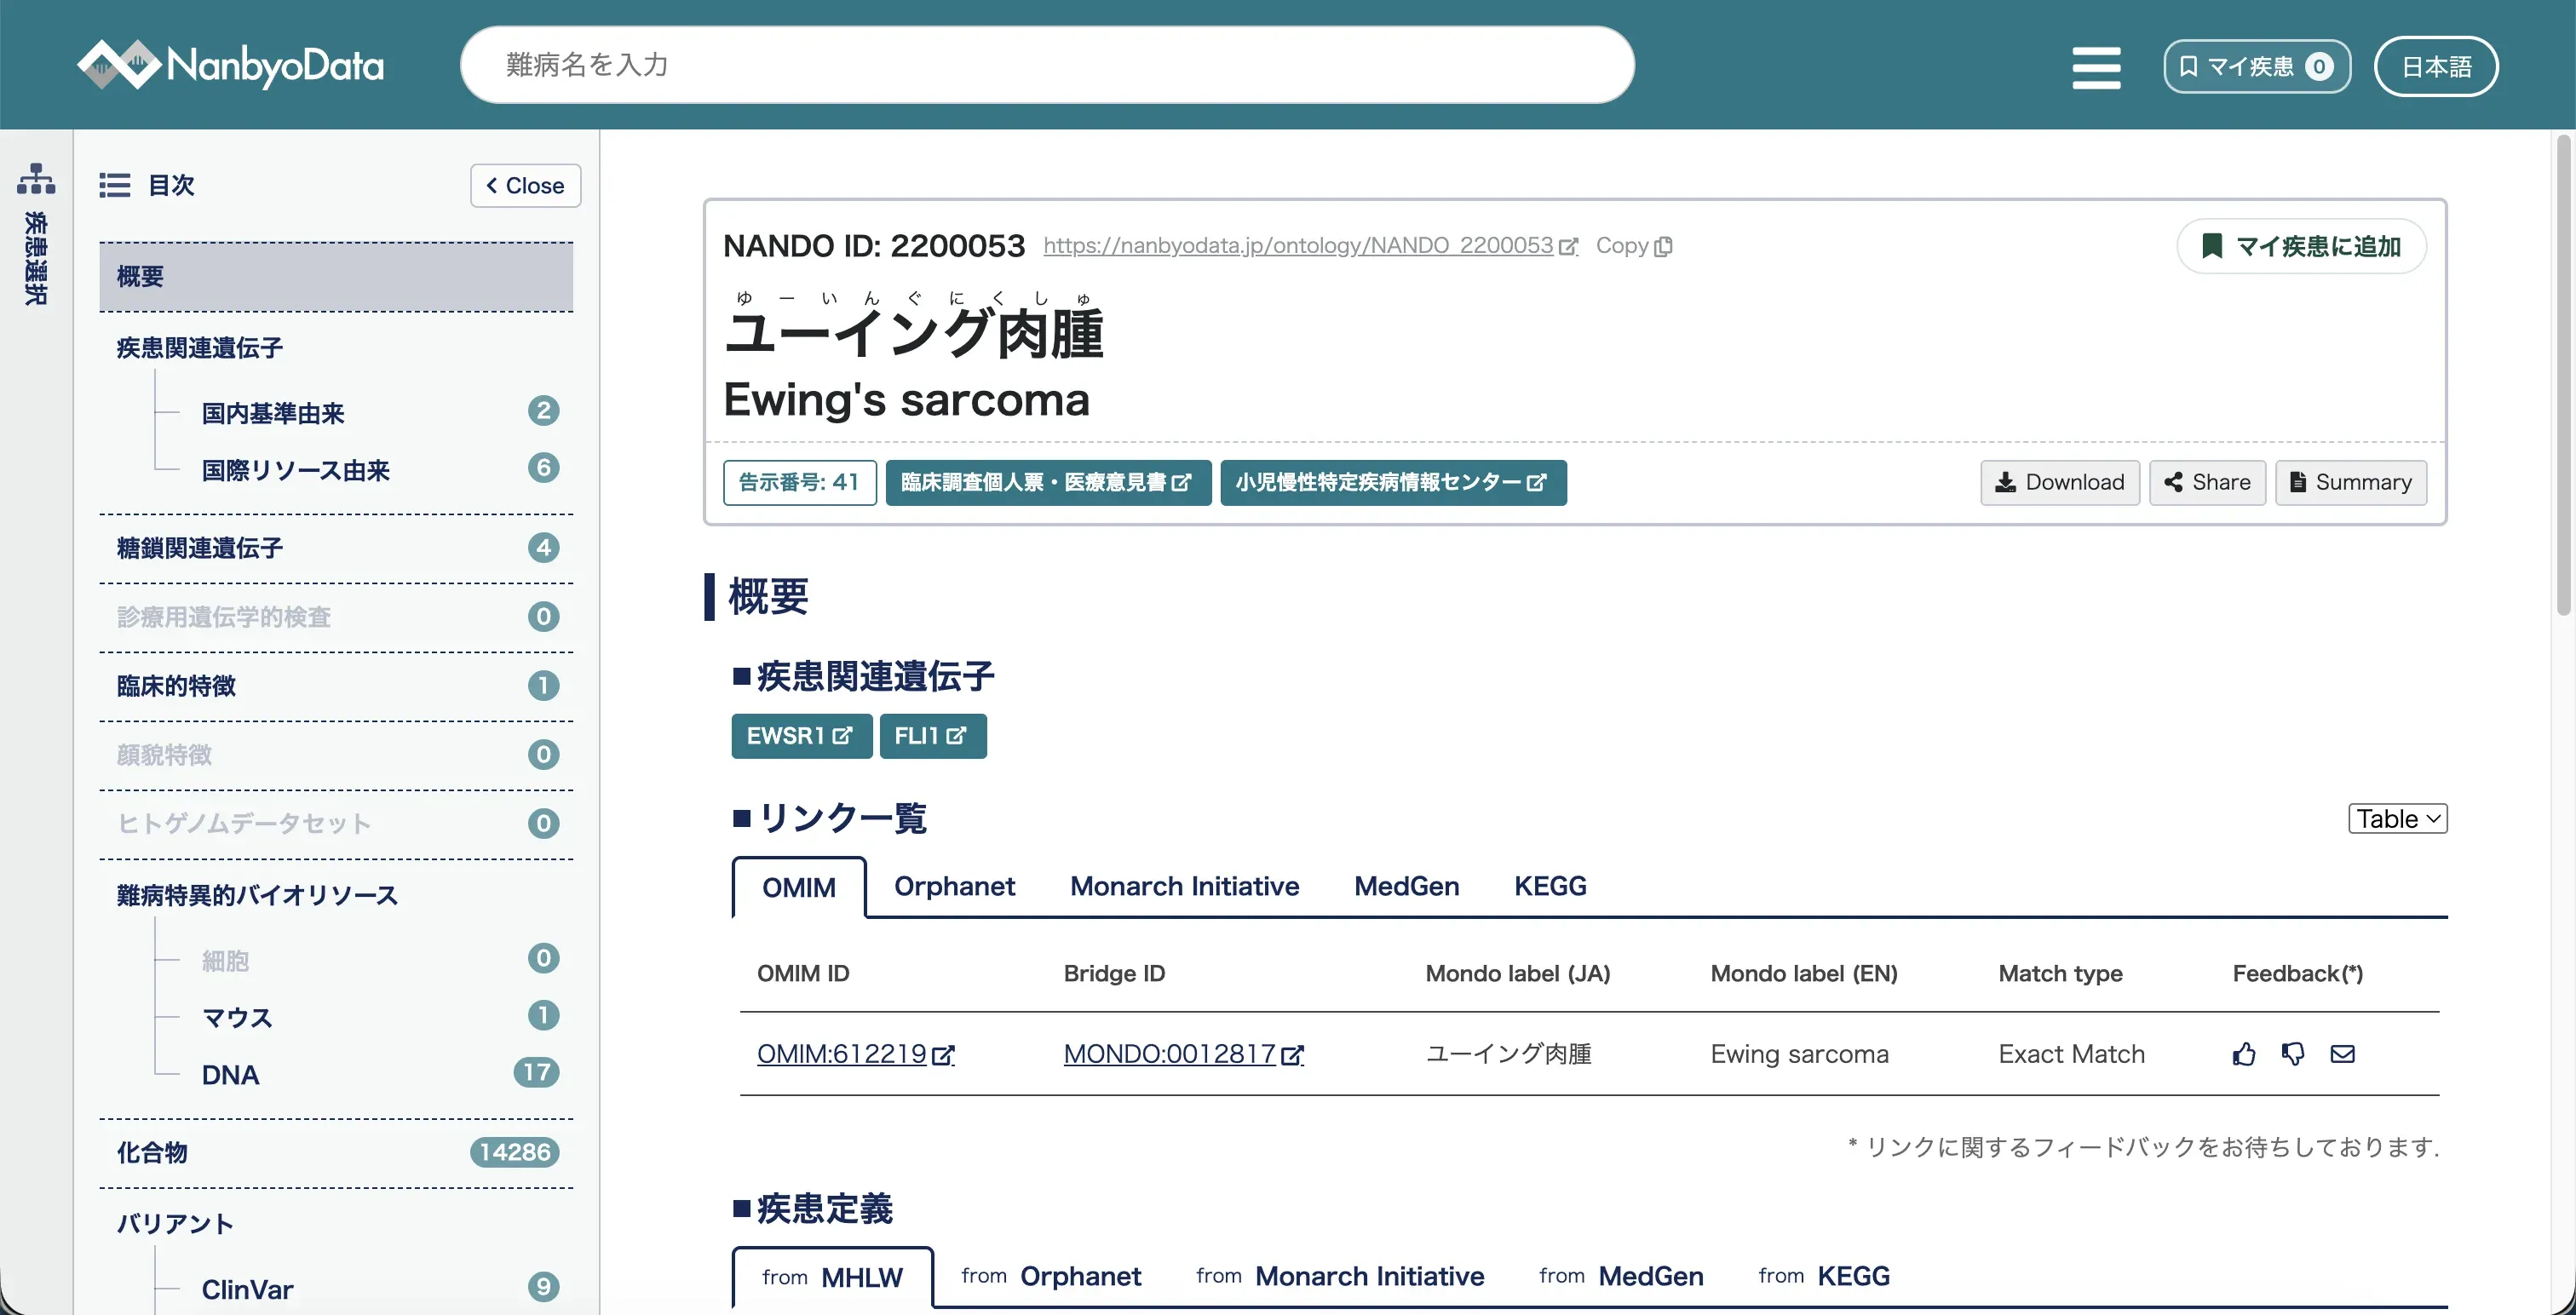2576x1315 pixels.
Task: Open the FLI1 gene link
Action: tap(933, 736)
